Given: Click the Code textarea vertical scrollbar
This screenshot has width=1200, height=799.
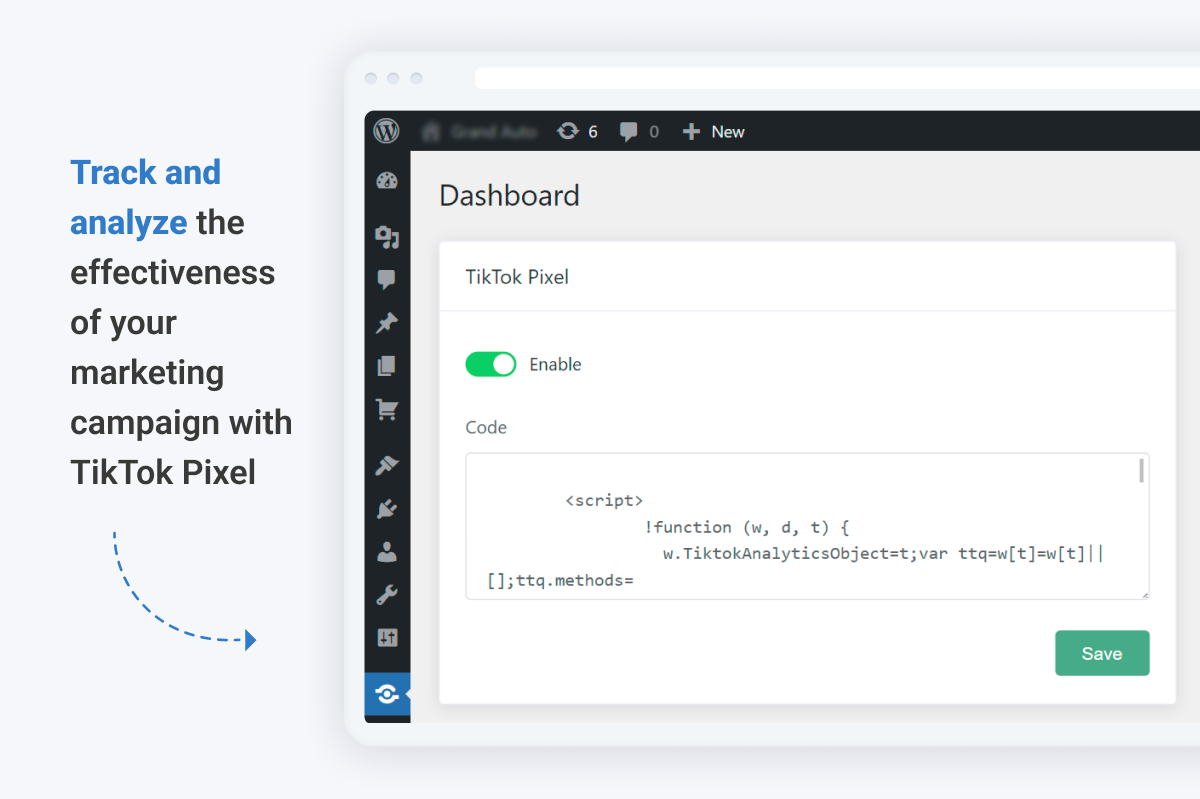Looking at the screenshot, I should [1141, 471].
